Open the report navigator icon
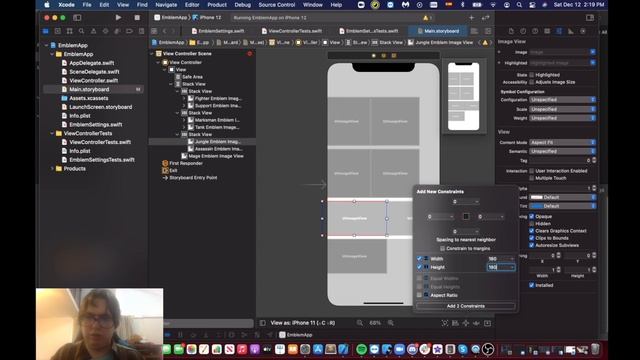 (x=141, y=31)
